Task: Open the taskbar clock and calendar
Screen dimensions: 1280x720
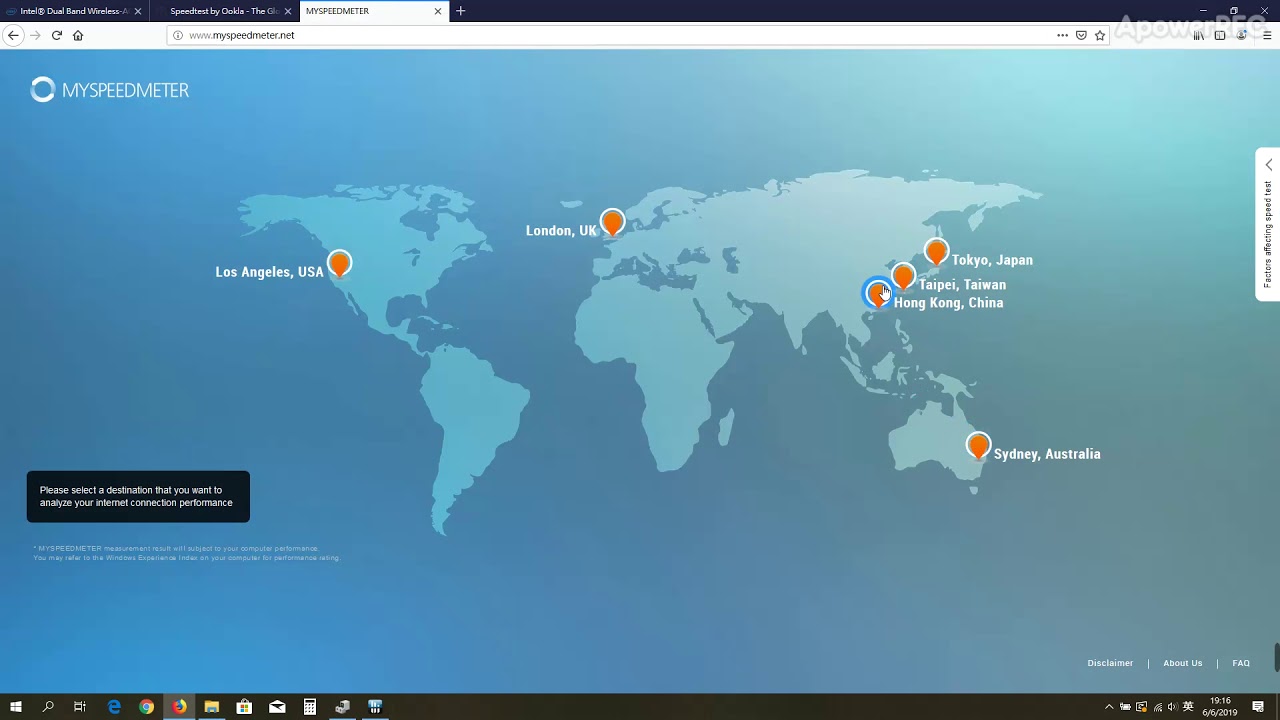Action: pyautogui.click(x=1221, y=707)
